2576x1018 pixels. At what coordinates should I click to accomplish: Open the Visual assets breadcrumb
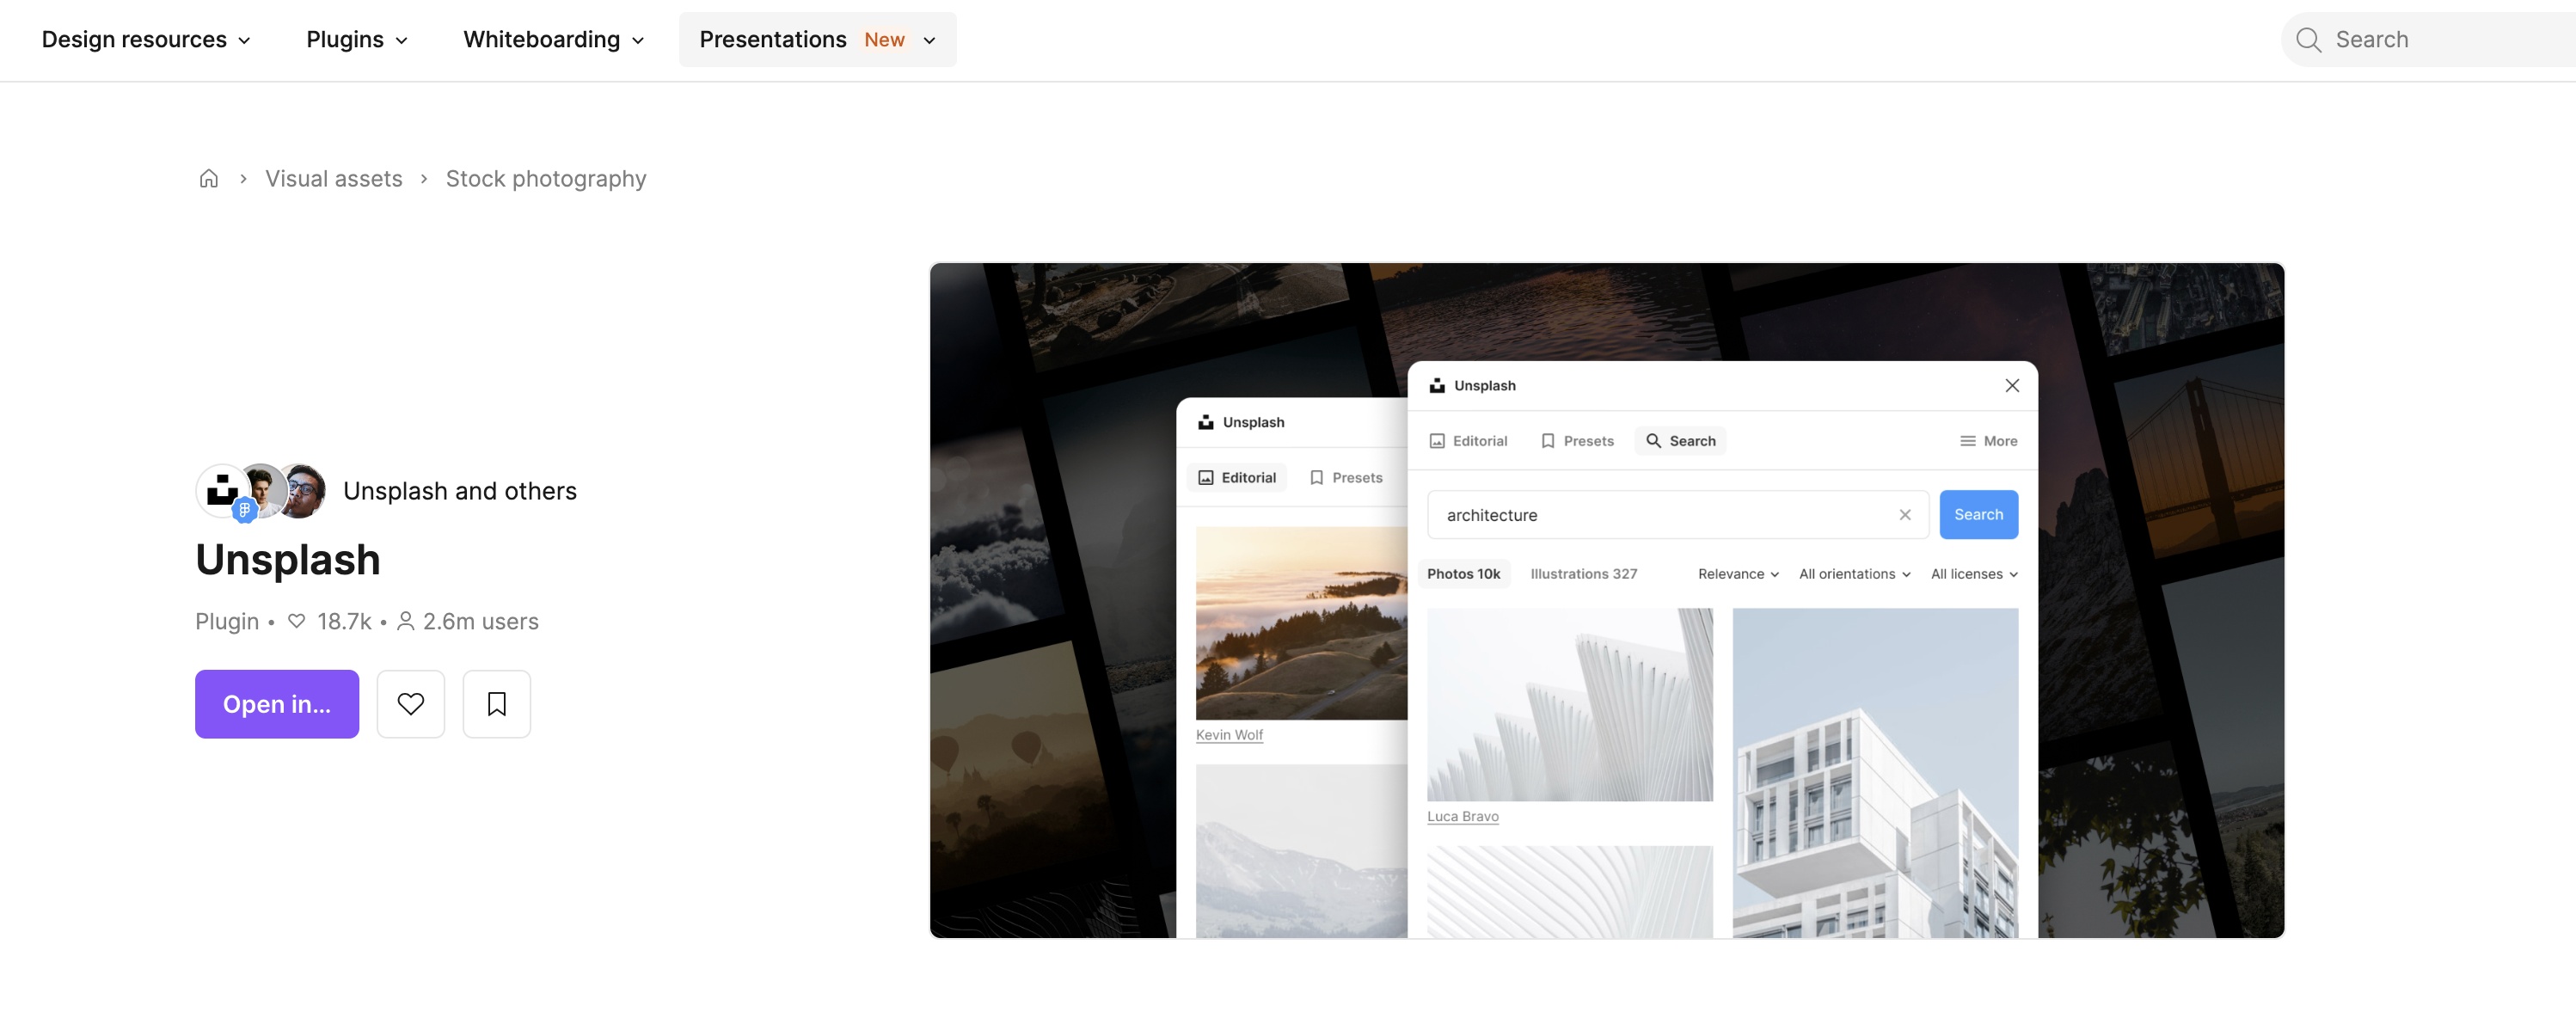point(333,179)
